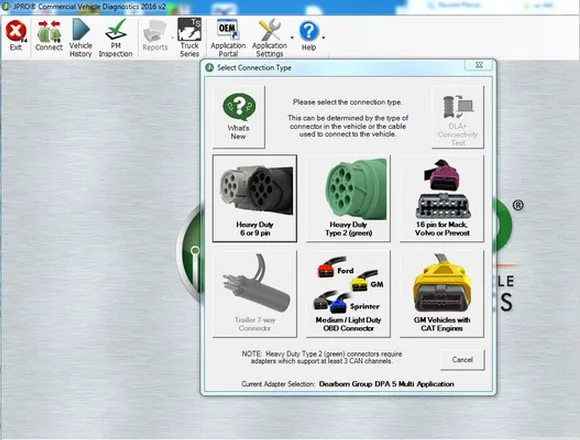Select GM Vehicles with CAT Engines

point(442,294)
